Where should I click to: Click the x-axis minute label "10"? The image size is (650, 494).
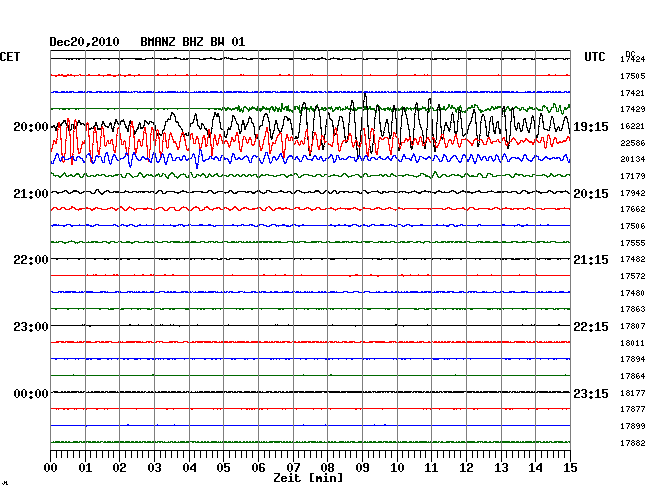(x=397, y=468)
